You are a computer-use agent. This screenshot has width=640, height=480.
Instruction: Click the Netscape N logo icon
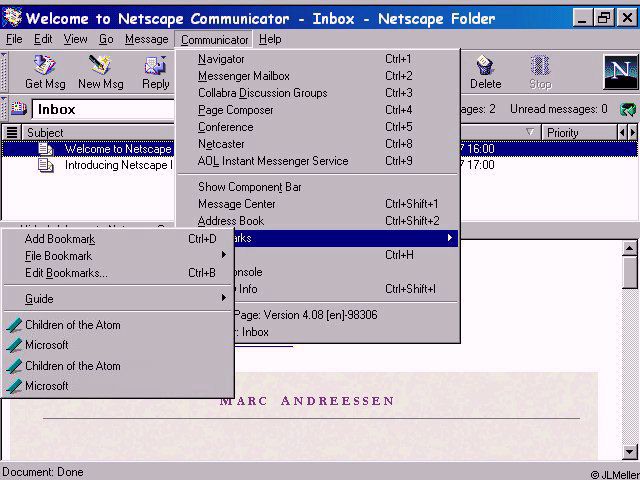621,72
